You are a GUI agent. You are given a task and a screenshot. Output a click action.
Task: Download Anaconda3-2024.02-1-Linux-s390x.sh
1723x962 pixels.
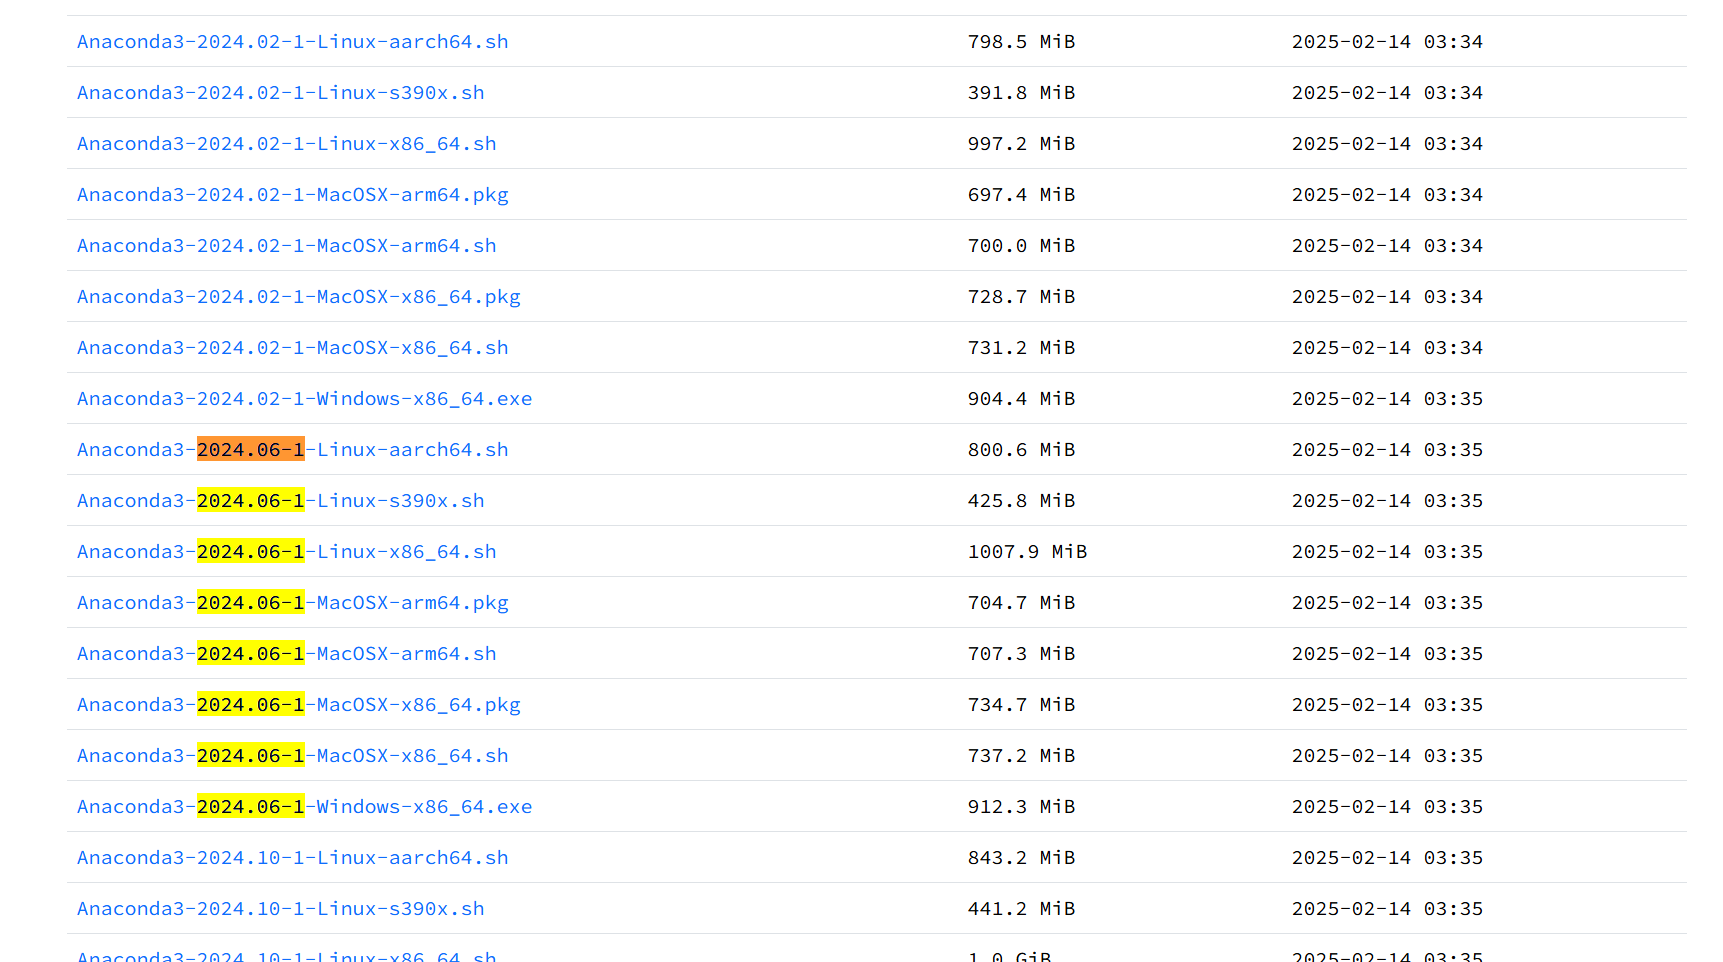pyautogui.click(x=281, y=93)
